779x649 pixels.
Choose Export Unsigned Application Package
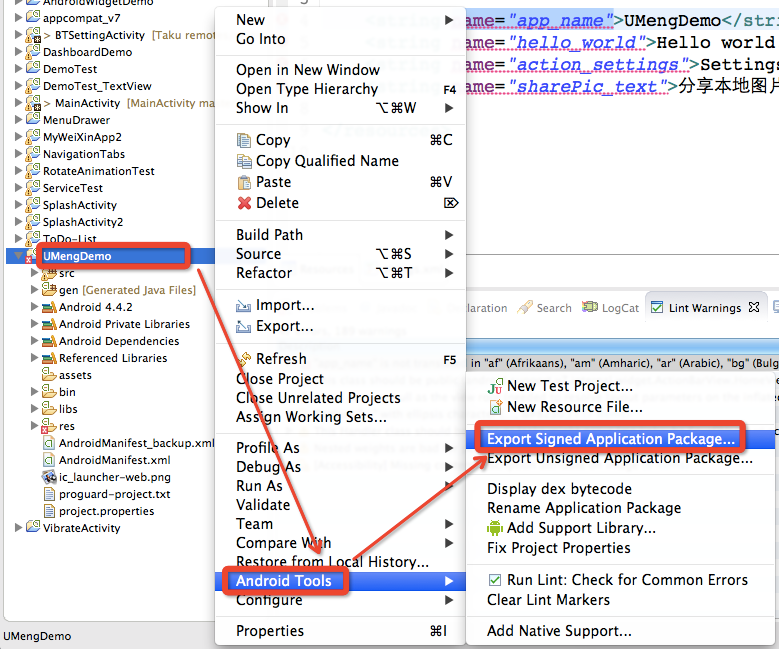[620, 458]
